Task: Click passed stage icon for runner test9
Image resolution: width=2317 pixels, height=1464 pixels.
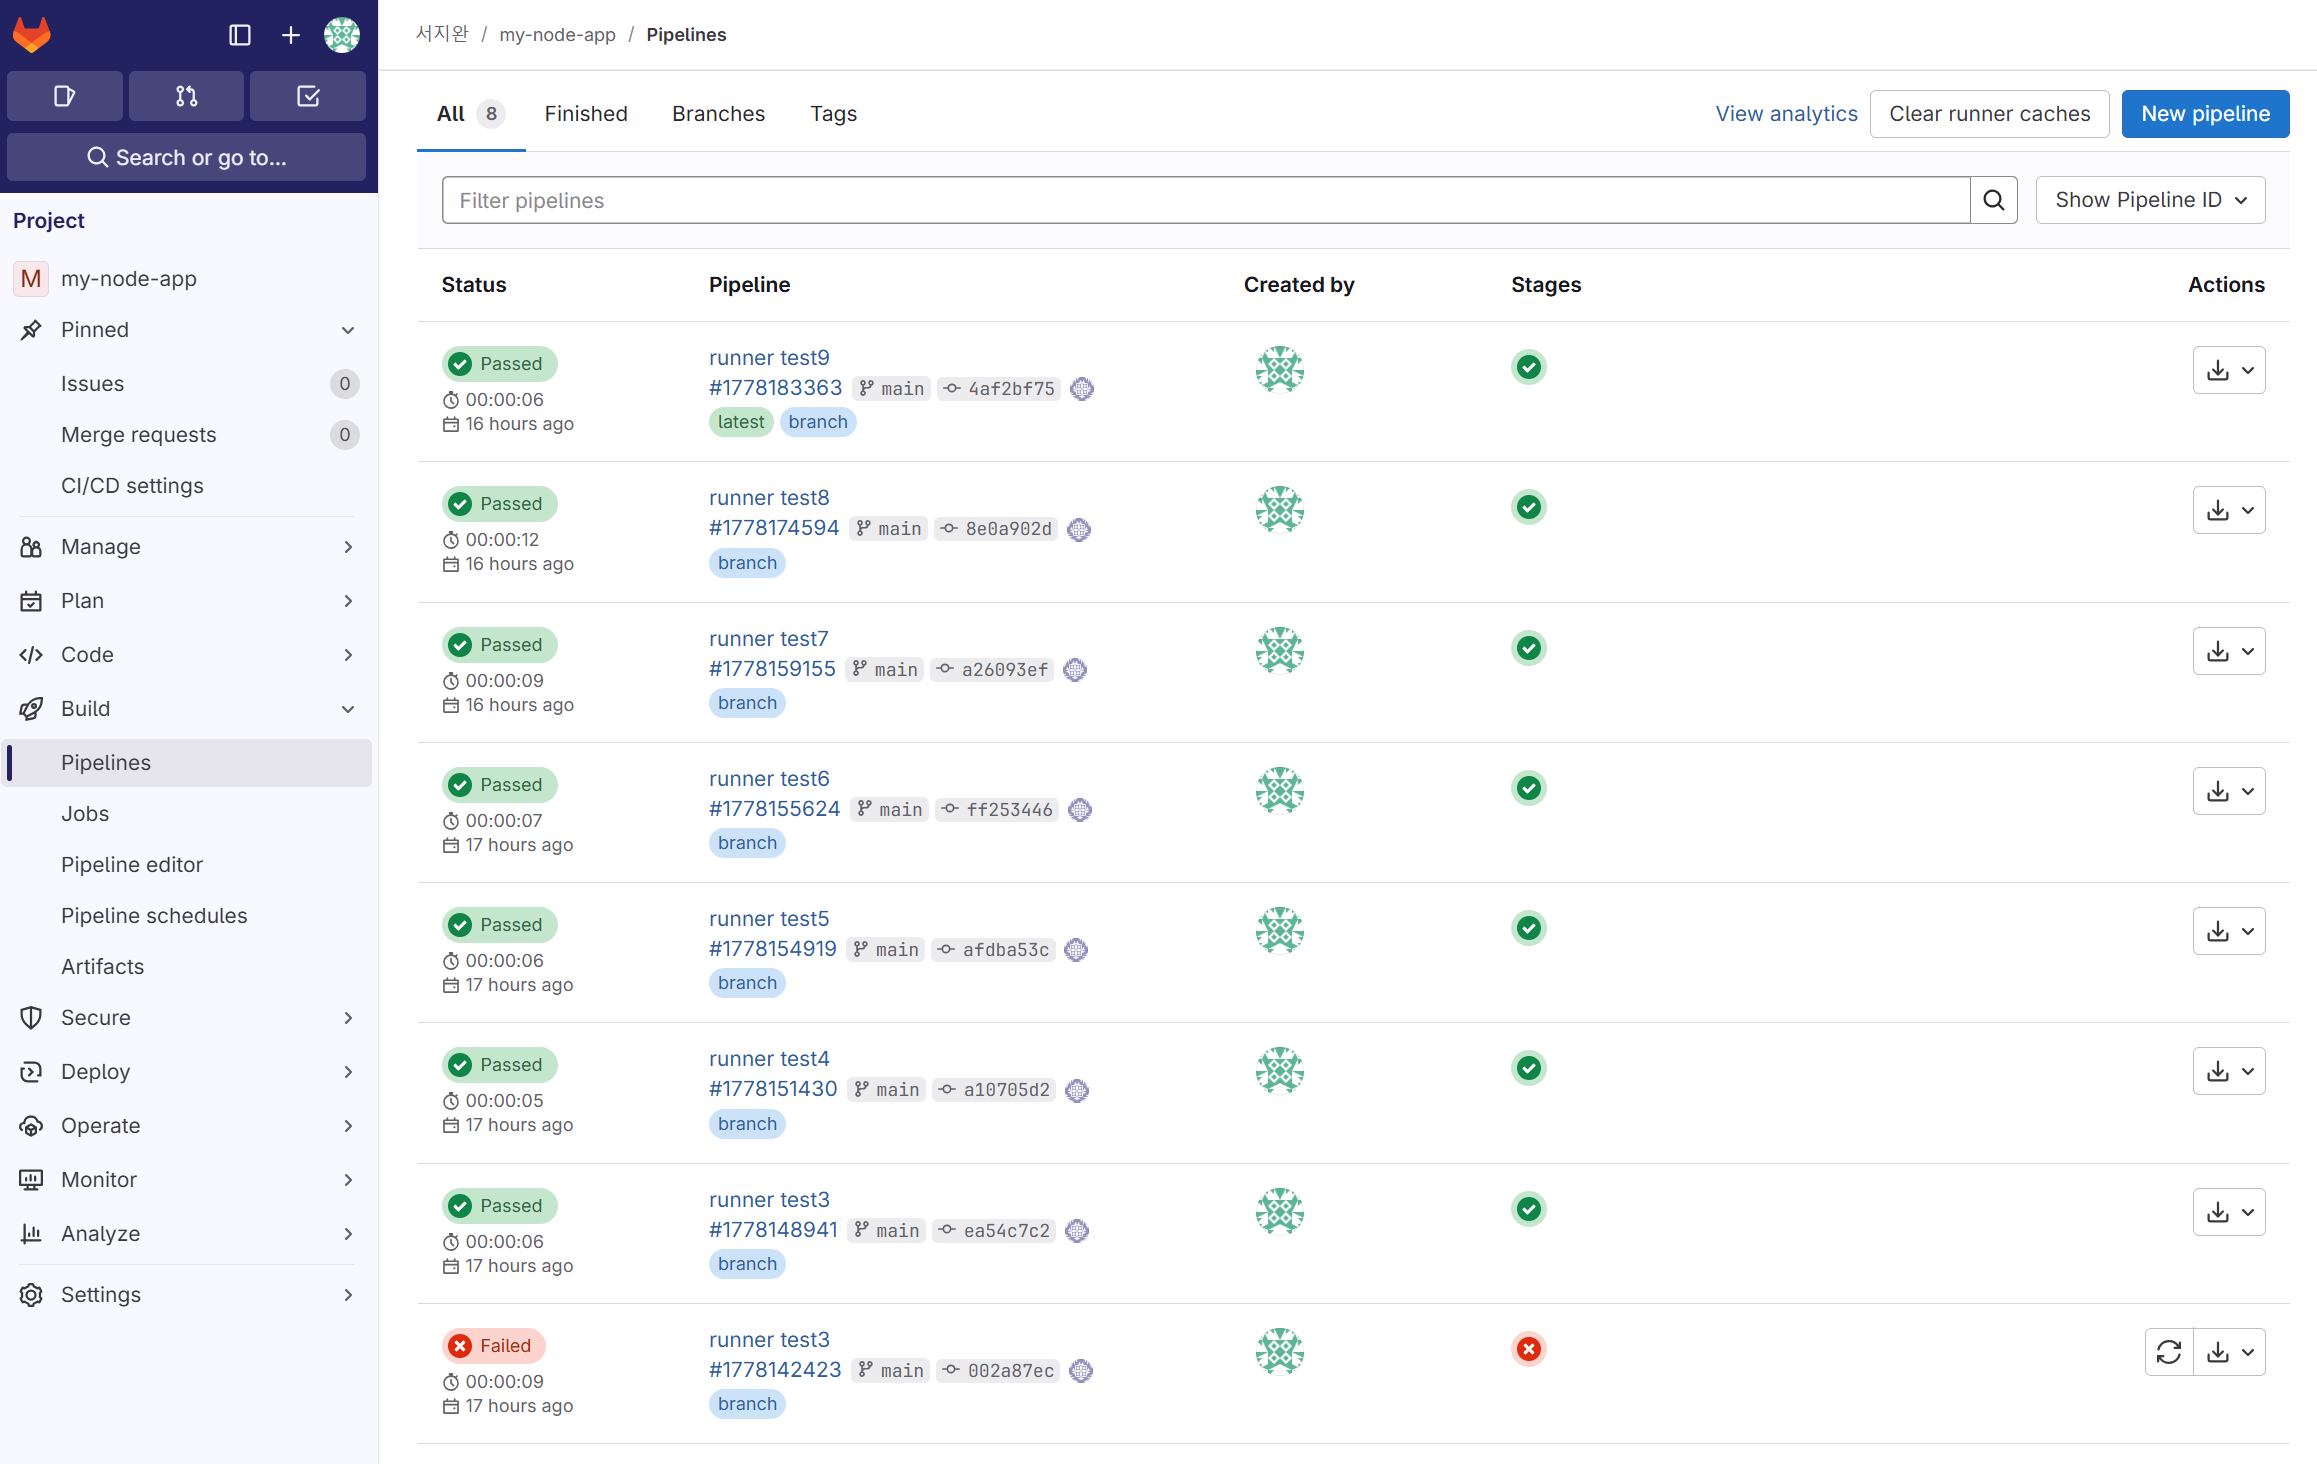Action: [x=1528, y=367]
